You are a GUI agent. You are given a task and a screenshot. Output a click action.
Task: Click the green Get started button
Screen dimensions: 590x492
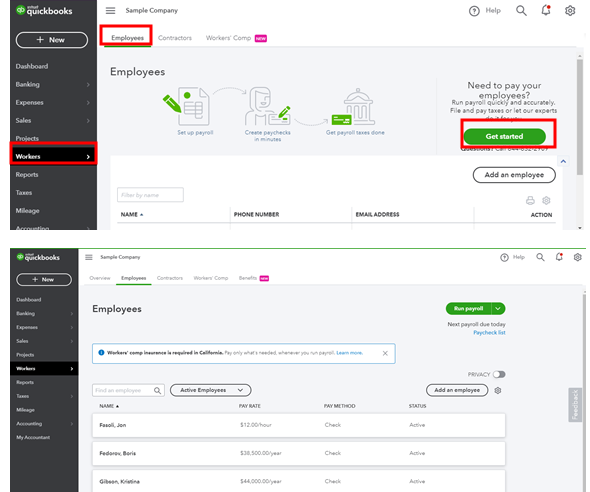(x=504, y=136)
